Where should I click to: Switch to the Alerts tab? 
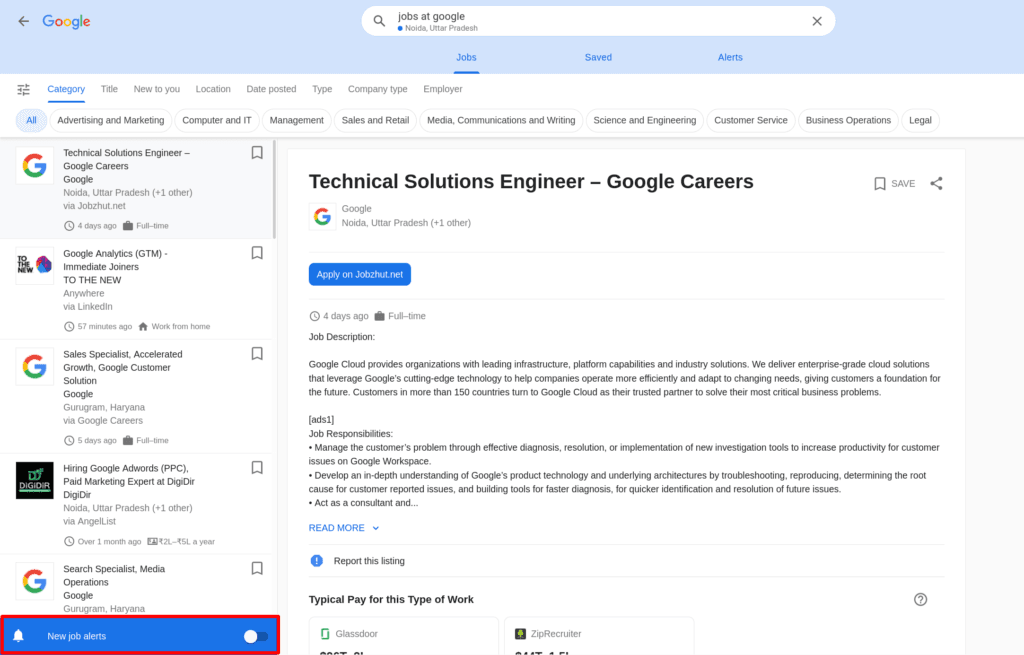730,57
